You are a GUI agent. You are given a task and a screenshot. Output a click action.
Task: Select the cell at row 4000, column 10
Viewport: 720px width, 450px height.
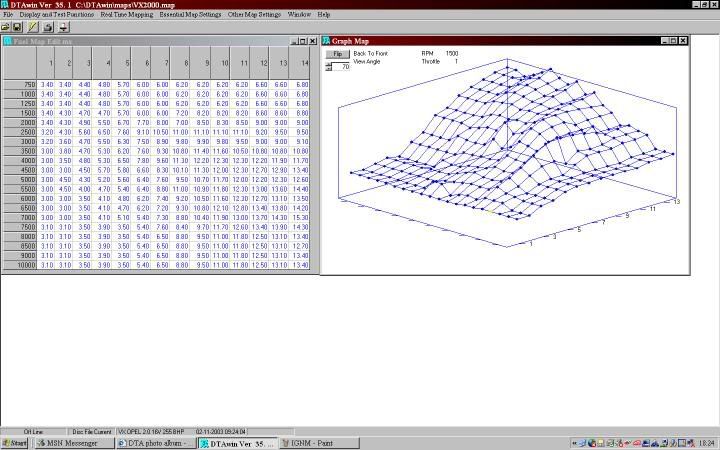[x=220, y=161]
